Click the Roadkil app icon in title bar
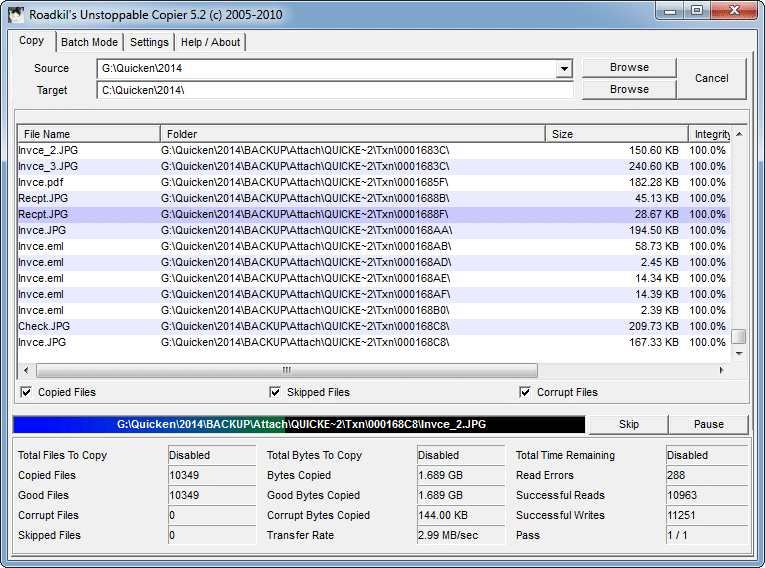 point(16,15)
